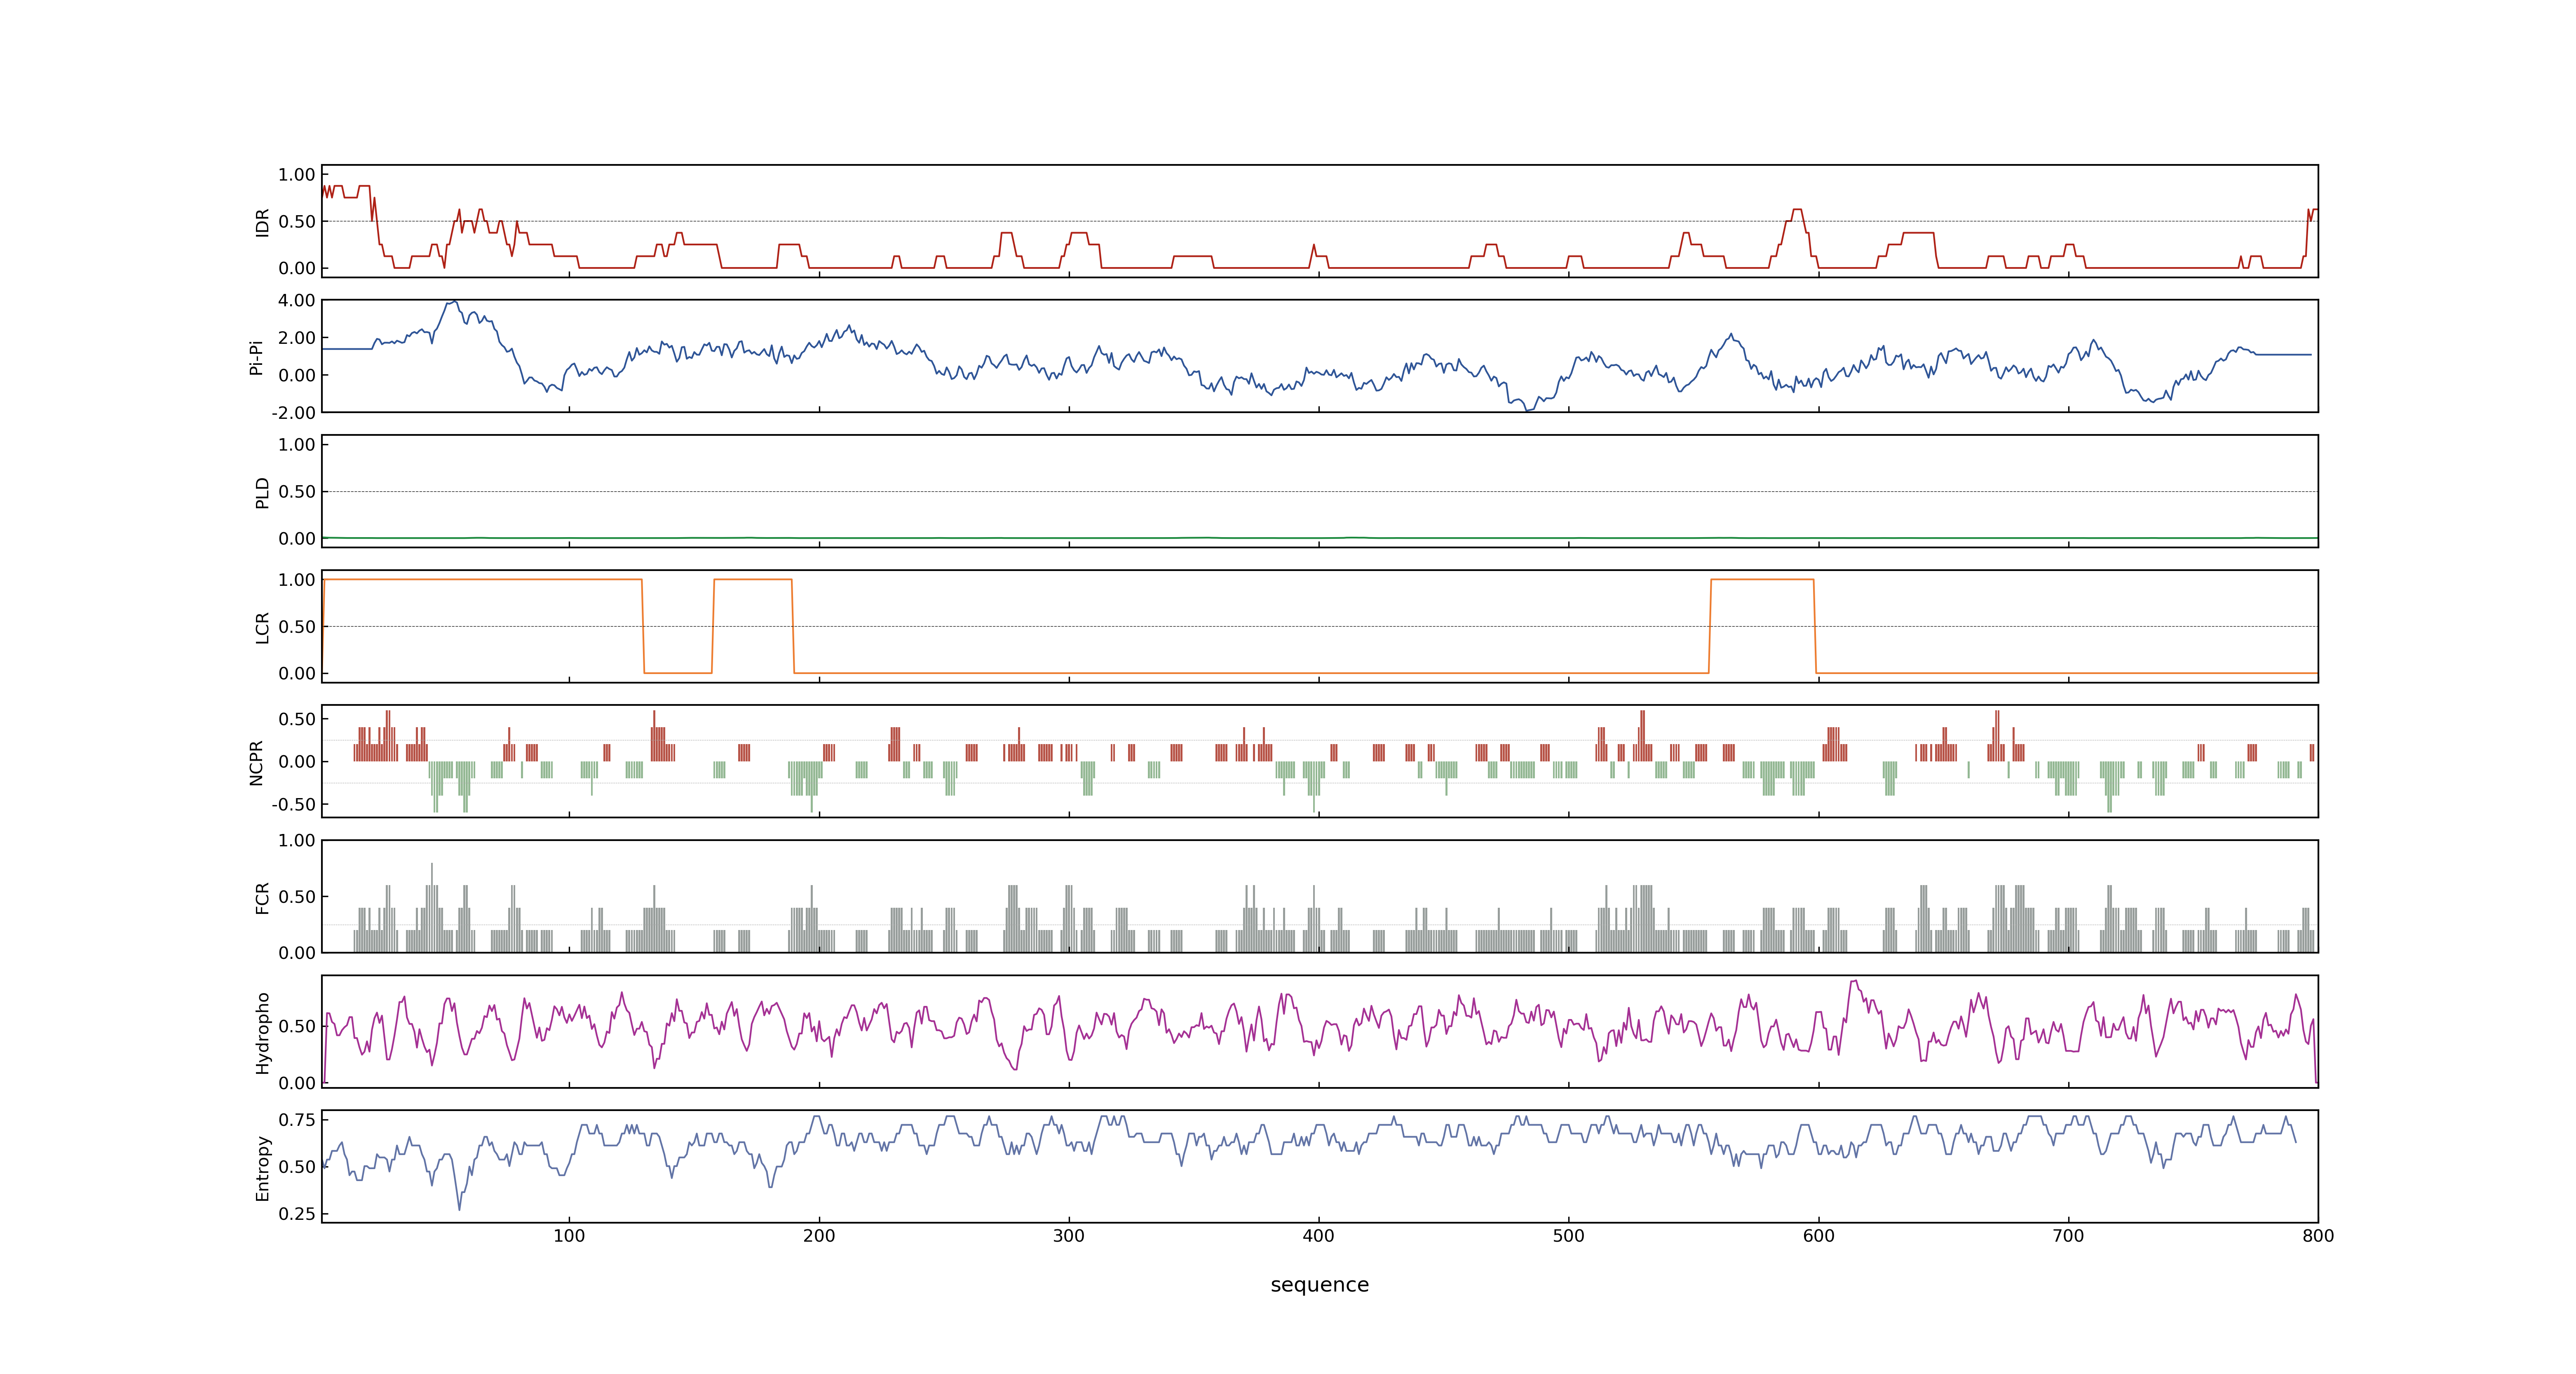2576x1374 pixels.
Task: Click the 800 x-axis tick label
Action: point(2318,1236)
